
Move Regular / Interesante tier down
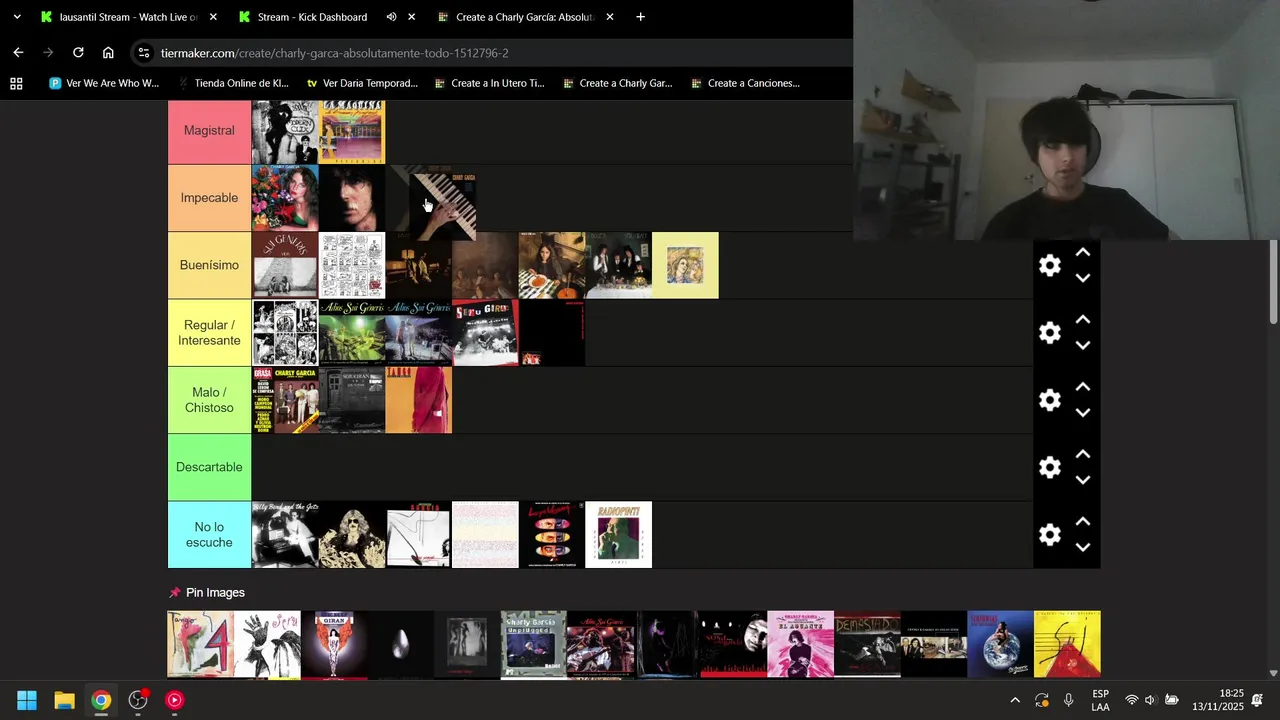coord(1082,345)
